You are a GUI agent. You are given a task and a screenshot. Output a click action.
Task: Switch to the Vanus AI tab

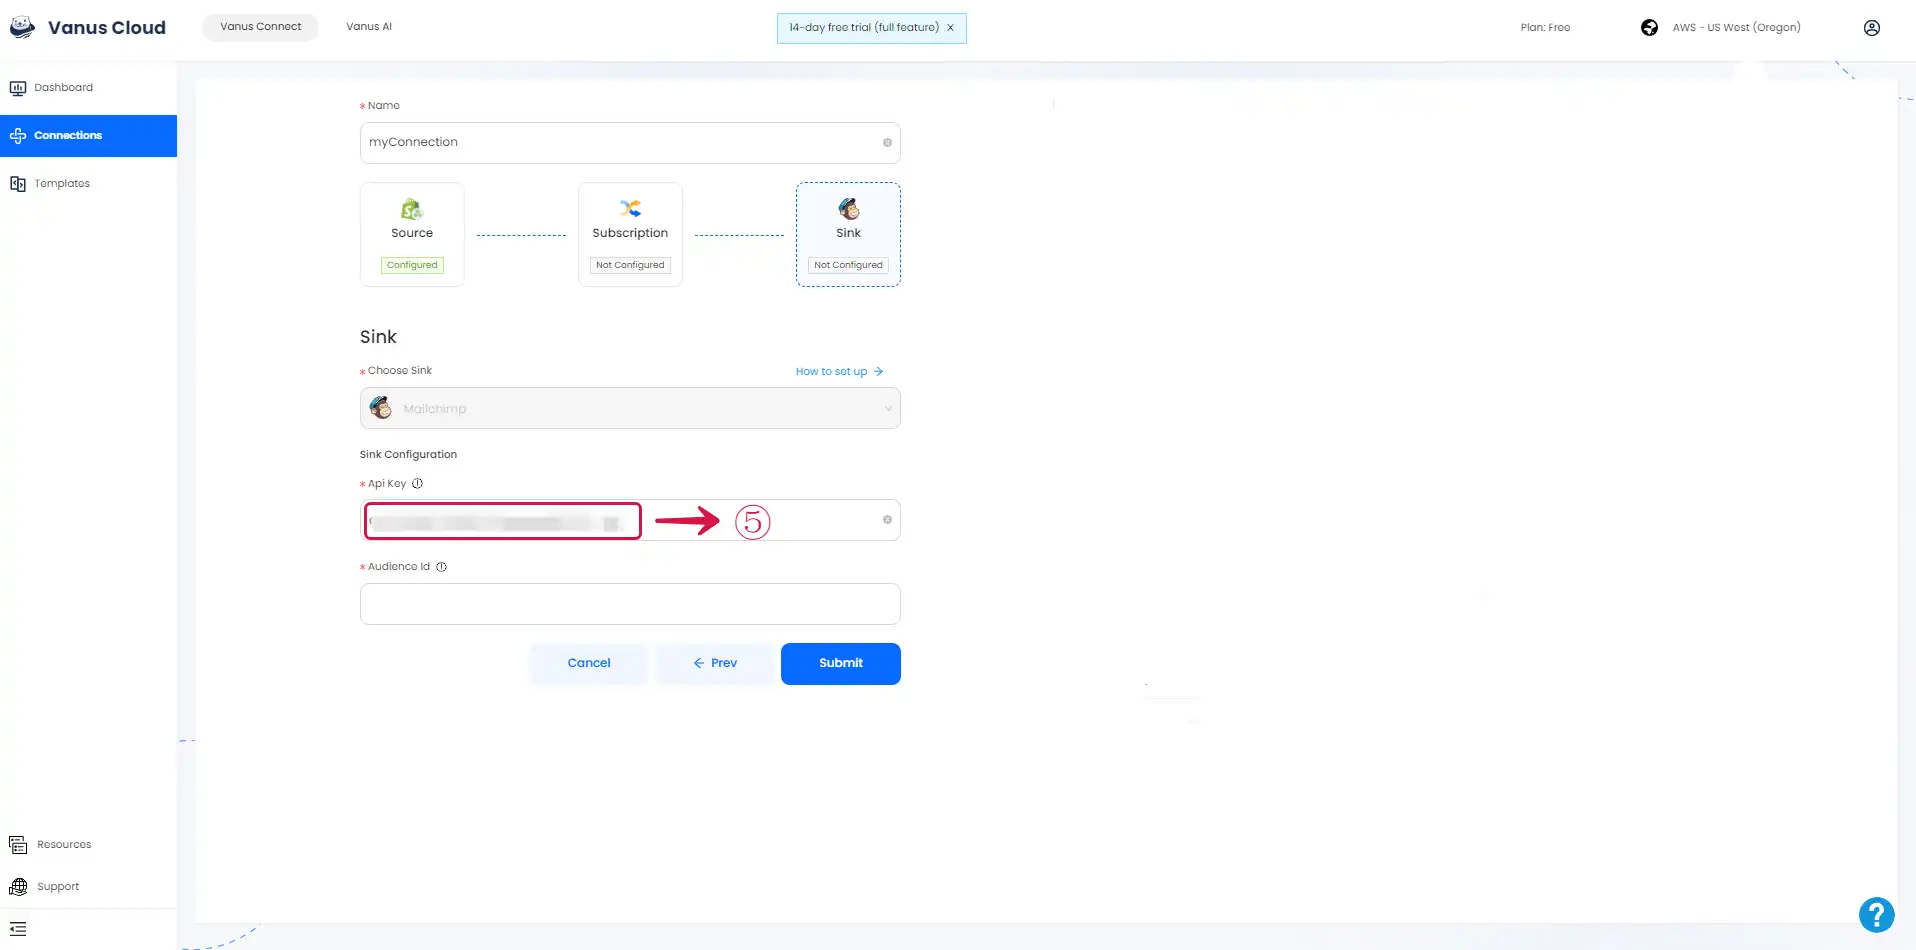coord(369,27)
